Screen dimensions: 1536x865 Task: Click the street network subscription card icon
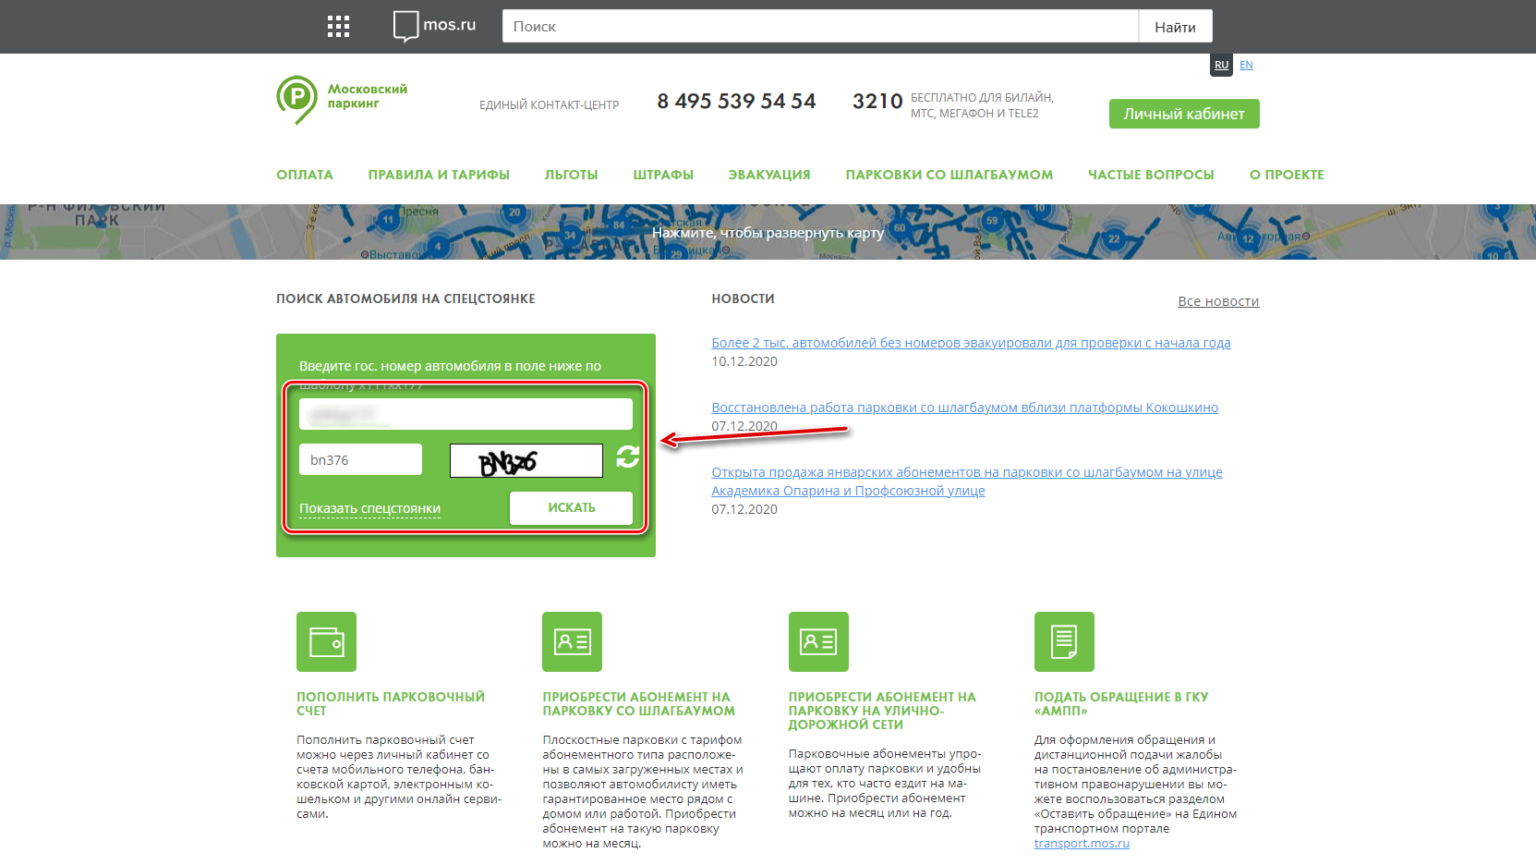pyautogui.click(x=818, y=642)
